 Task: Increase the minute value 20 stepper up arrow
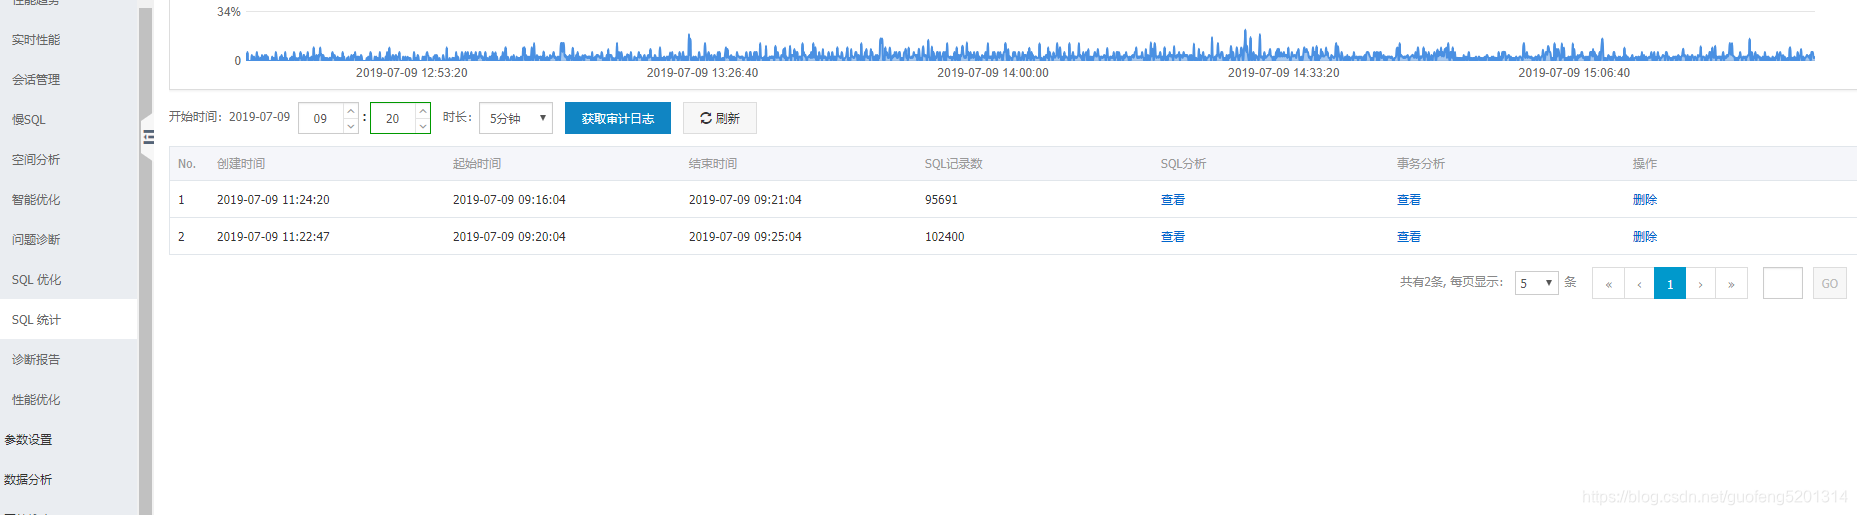pyautogui.click(x=423, y=111)
